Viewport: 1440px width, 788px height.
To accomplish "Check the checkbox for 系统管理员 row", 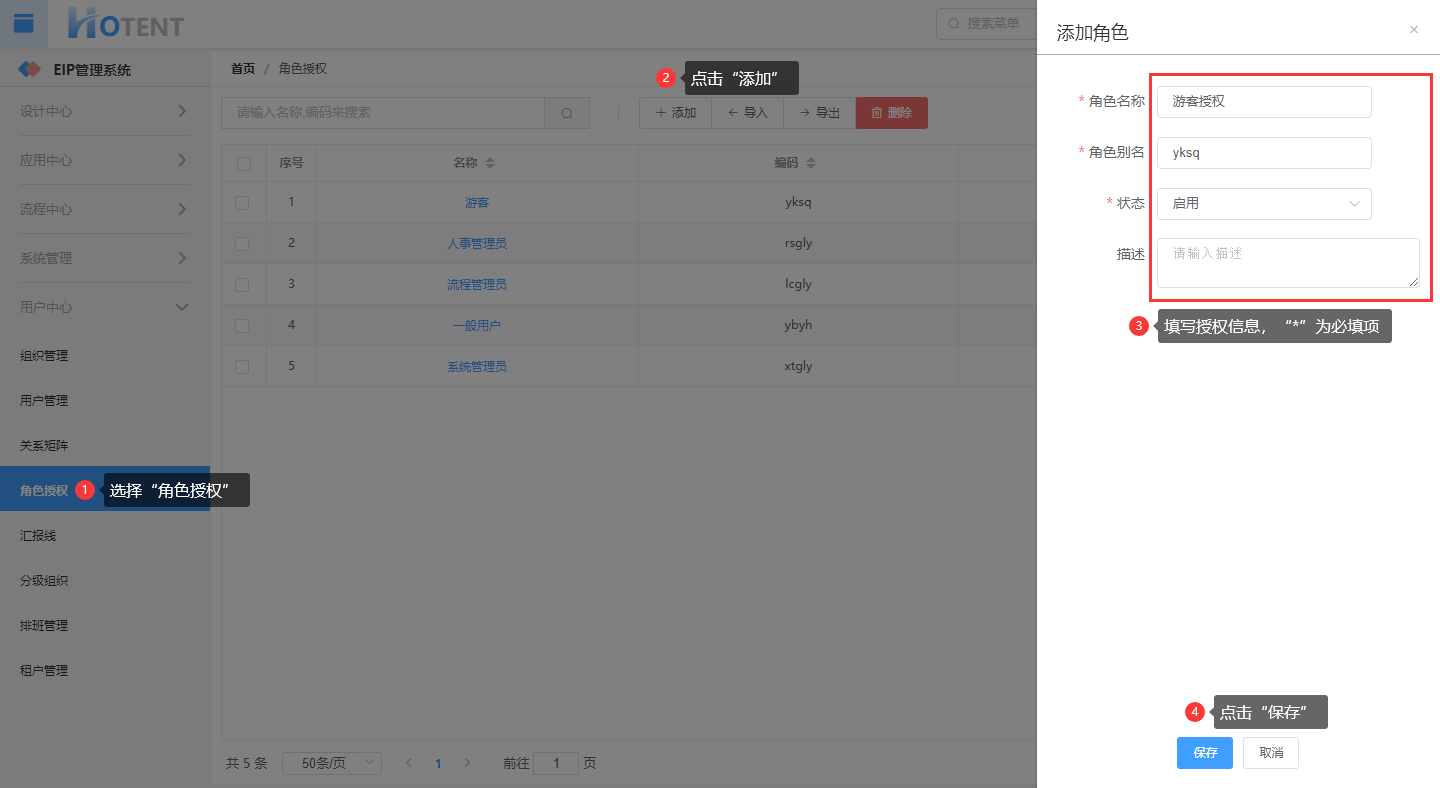I will pos(242,366).
